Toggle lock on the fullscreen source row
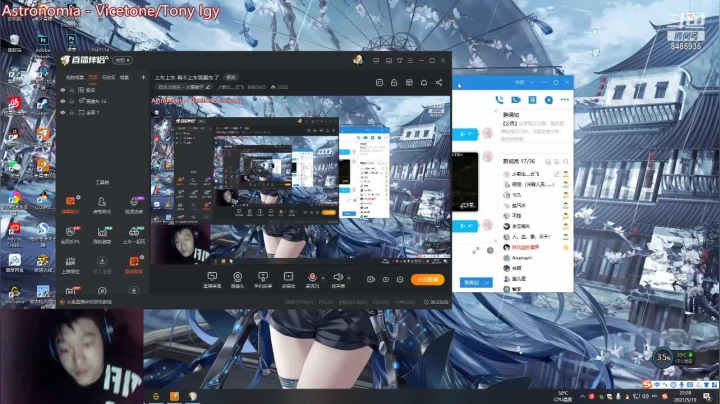This screenshot has width=720, height=404. tap(72, 112)
